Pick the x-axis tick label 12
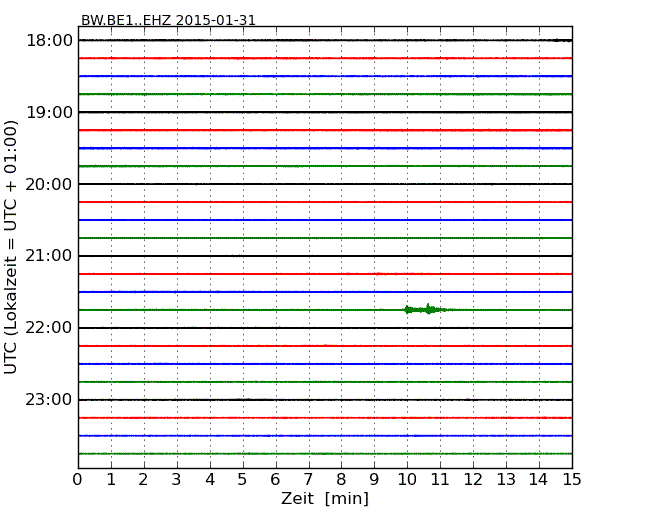 pyautogui.click(x=473, y=479)
